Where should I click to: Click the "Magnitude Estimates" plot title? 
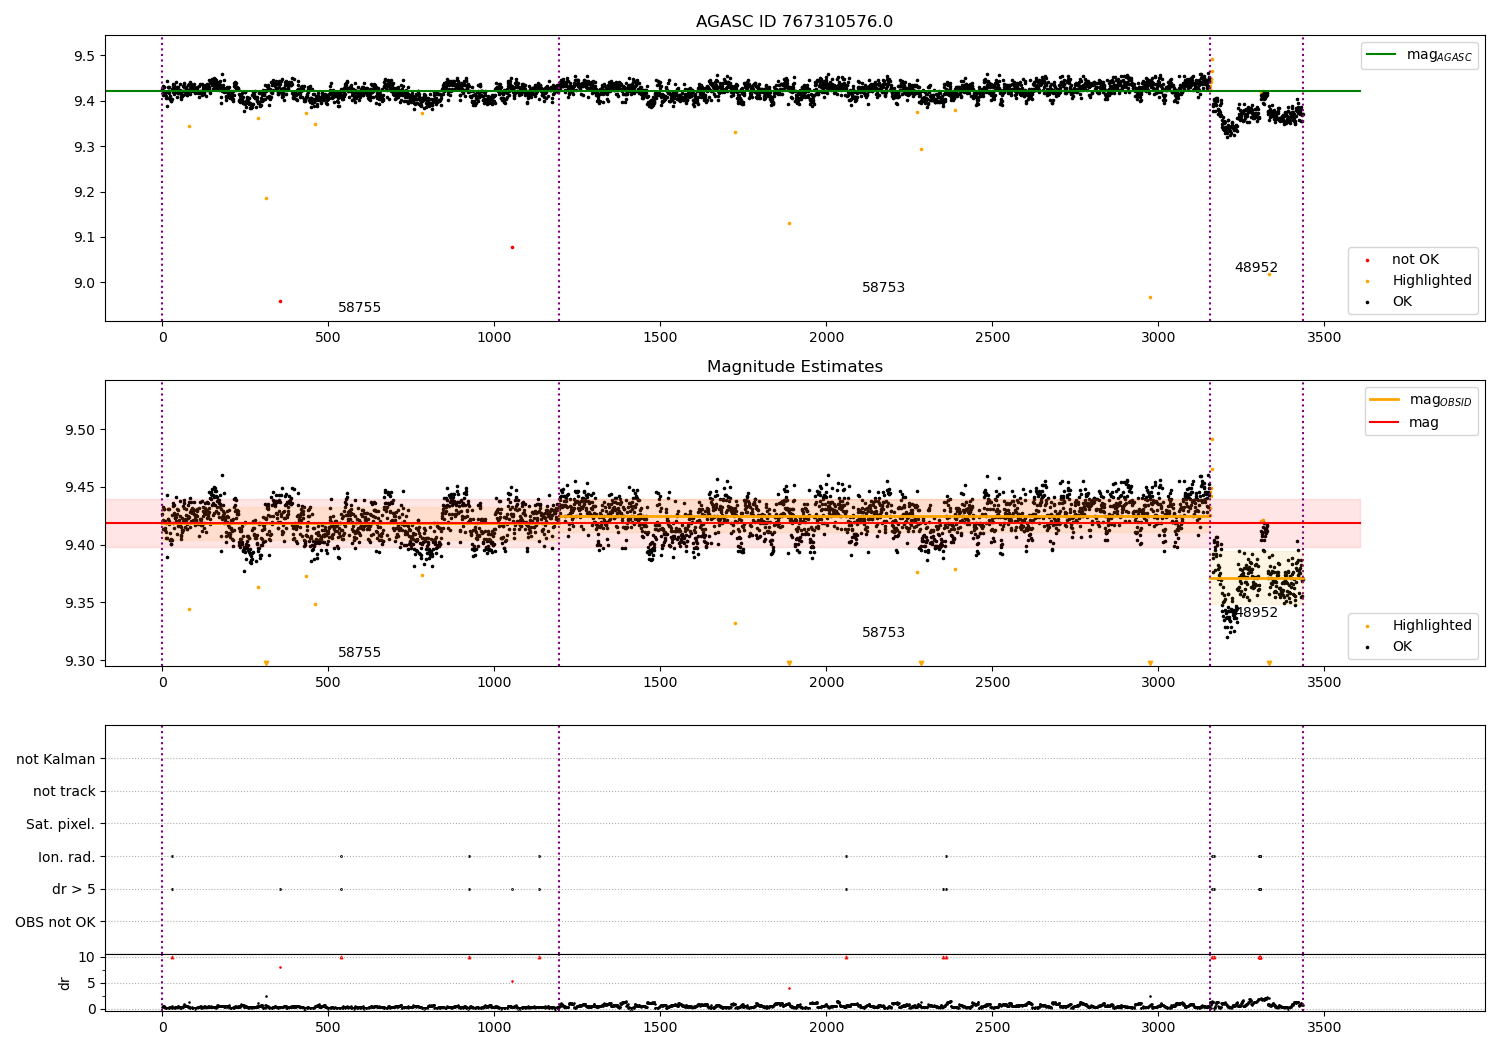tap(794, 367)
